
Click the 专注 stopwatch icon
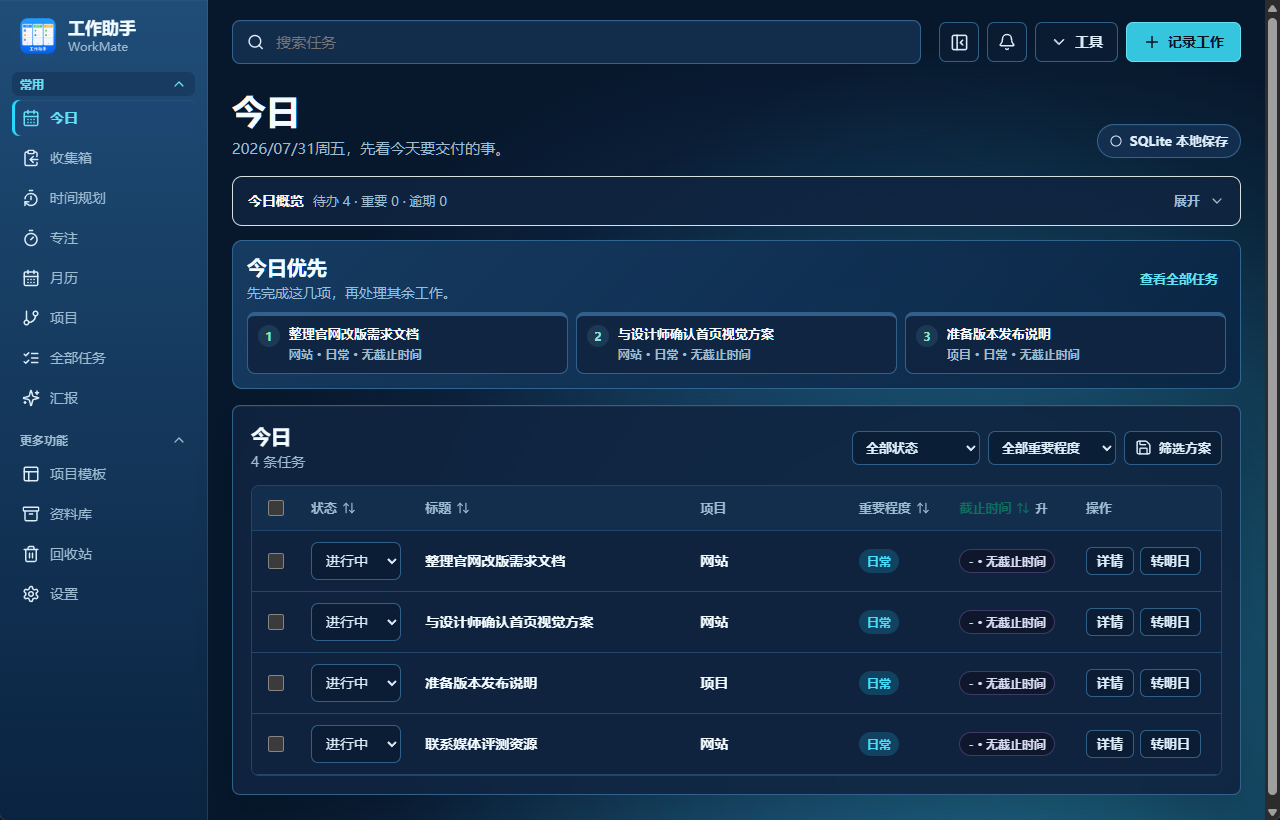tap(31, 238)
